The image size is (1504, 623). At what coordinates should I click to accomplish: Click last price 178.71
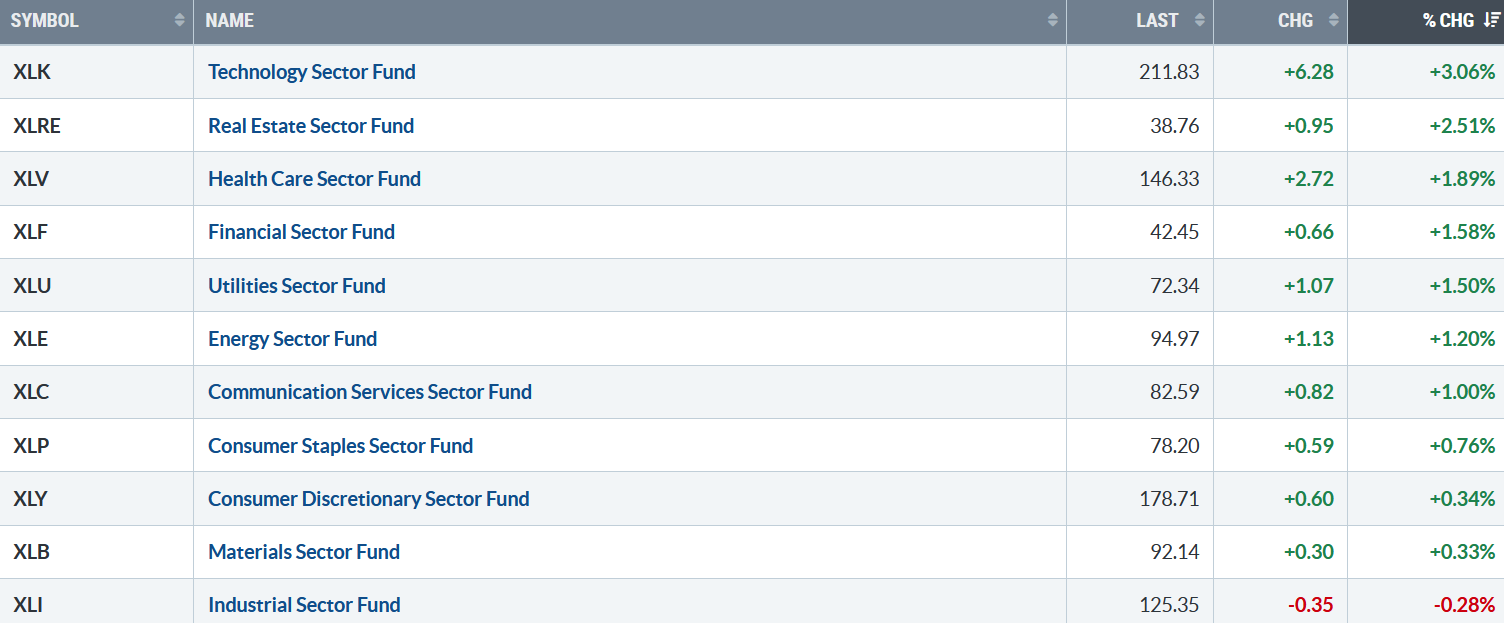[x=1169, y=498]
